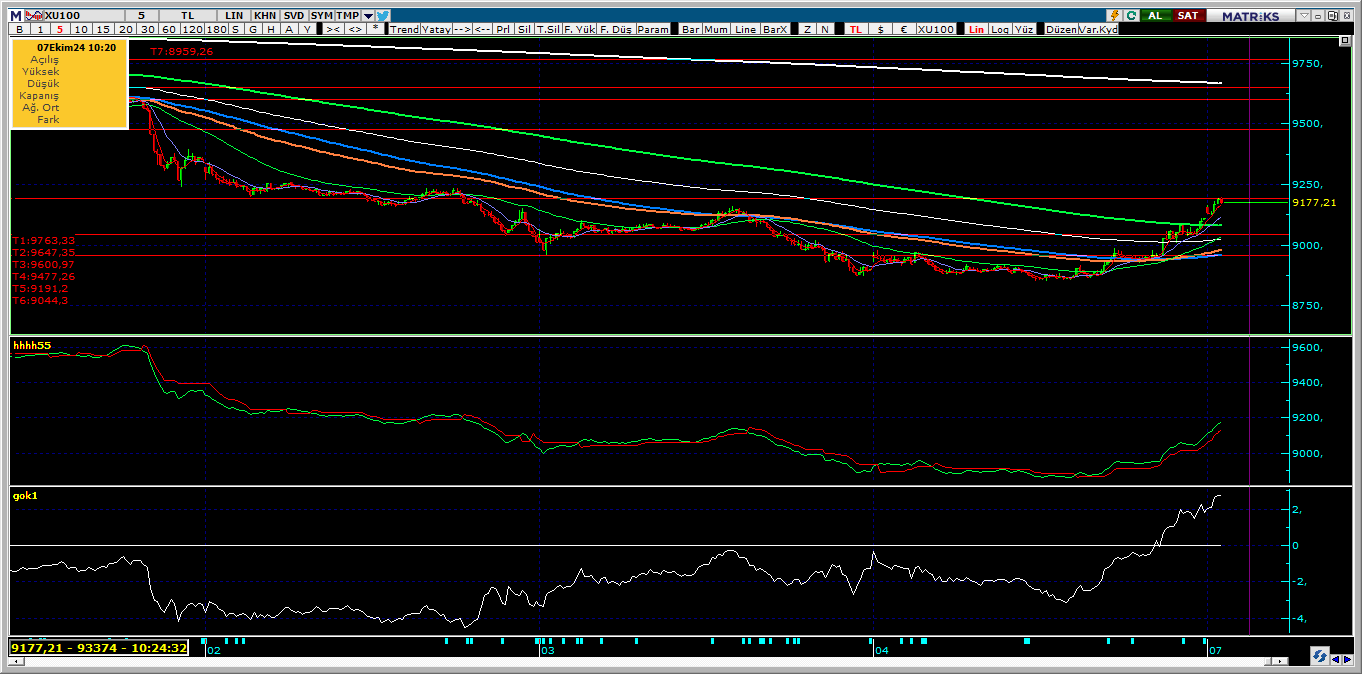Select the A monthly period button
This screenshot has height=674, width=1362.
tap(289, 29)
